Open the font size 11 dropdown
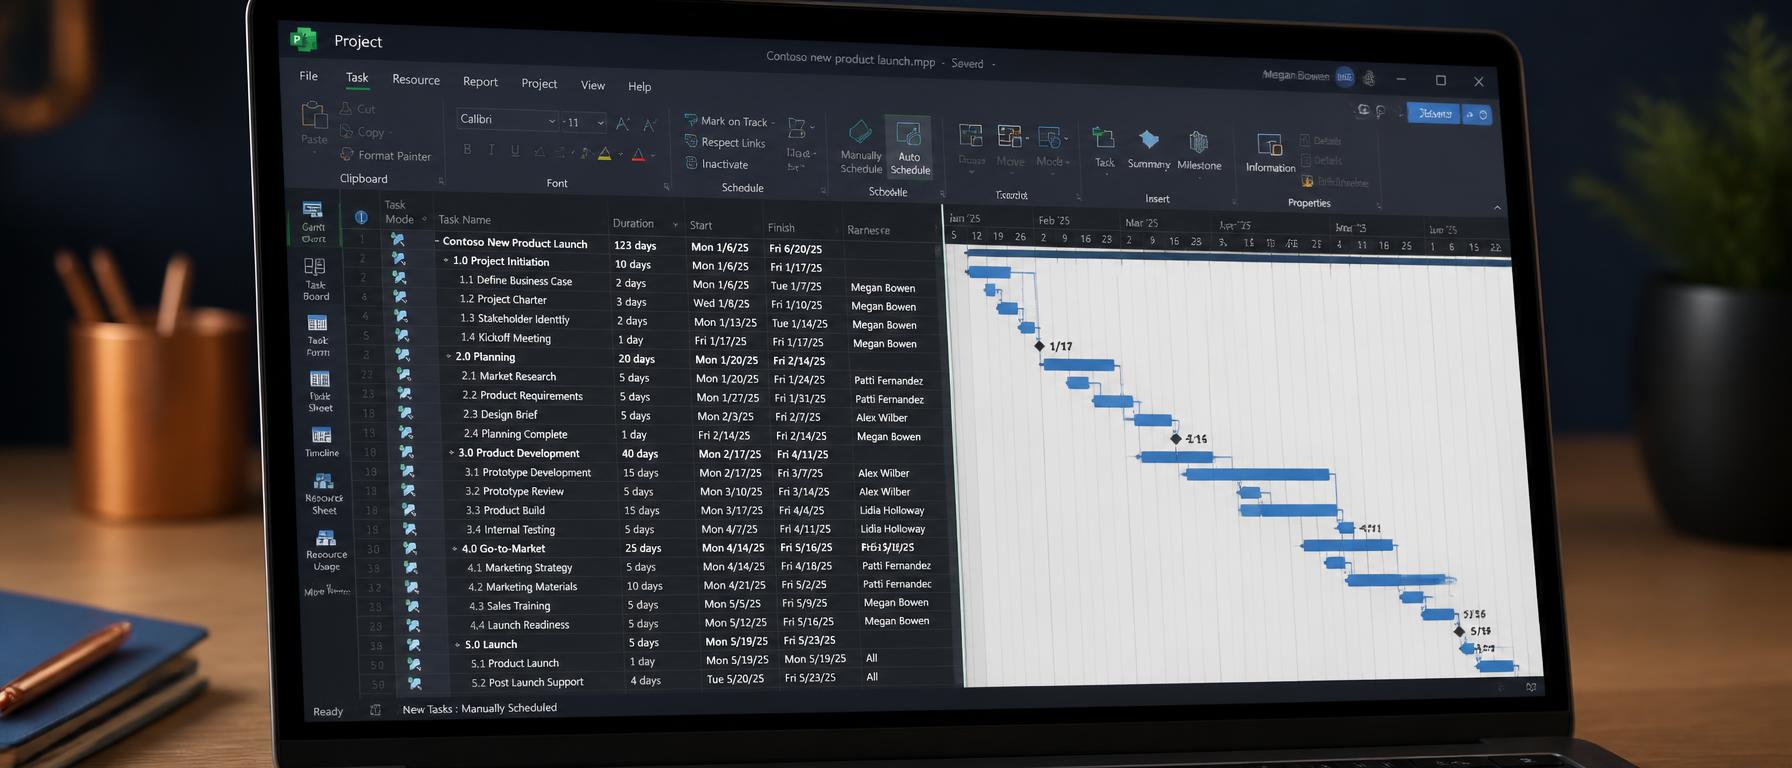The height and width of the screenshot is (768, 1792). pos(600,123)
